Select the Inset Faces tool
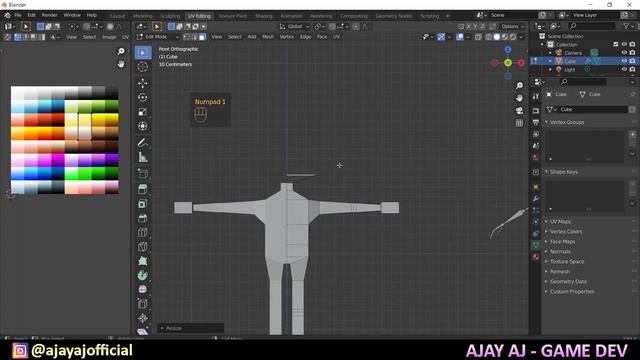 [143, 204]
